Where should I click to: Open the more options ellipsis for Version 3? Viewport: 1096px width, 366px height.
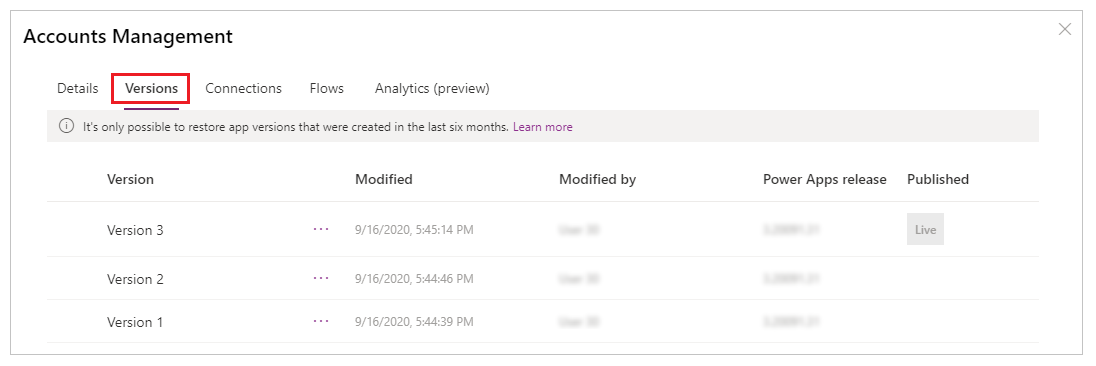click(x=321, y=229)
